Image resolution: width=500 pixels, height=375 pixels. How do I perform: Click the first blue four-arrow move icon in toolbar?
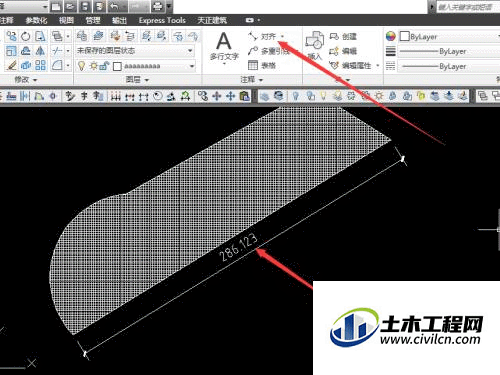[217, 96]
